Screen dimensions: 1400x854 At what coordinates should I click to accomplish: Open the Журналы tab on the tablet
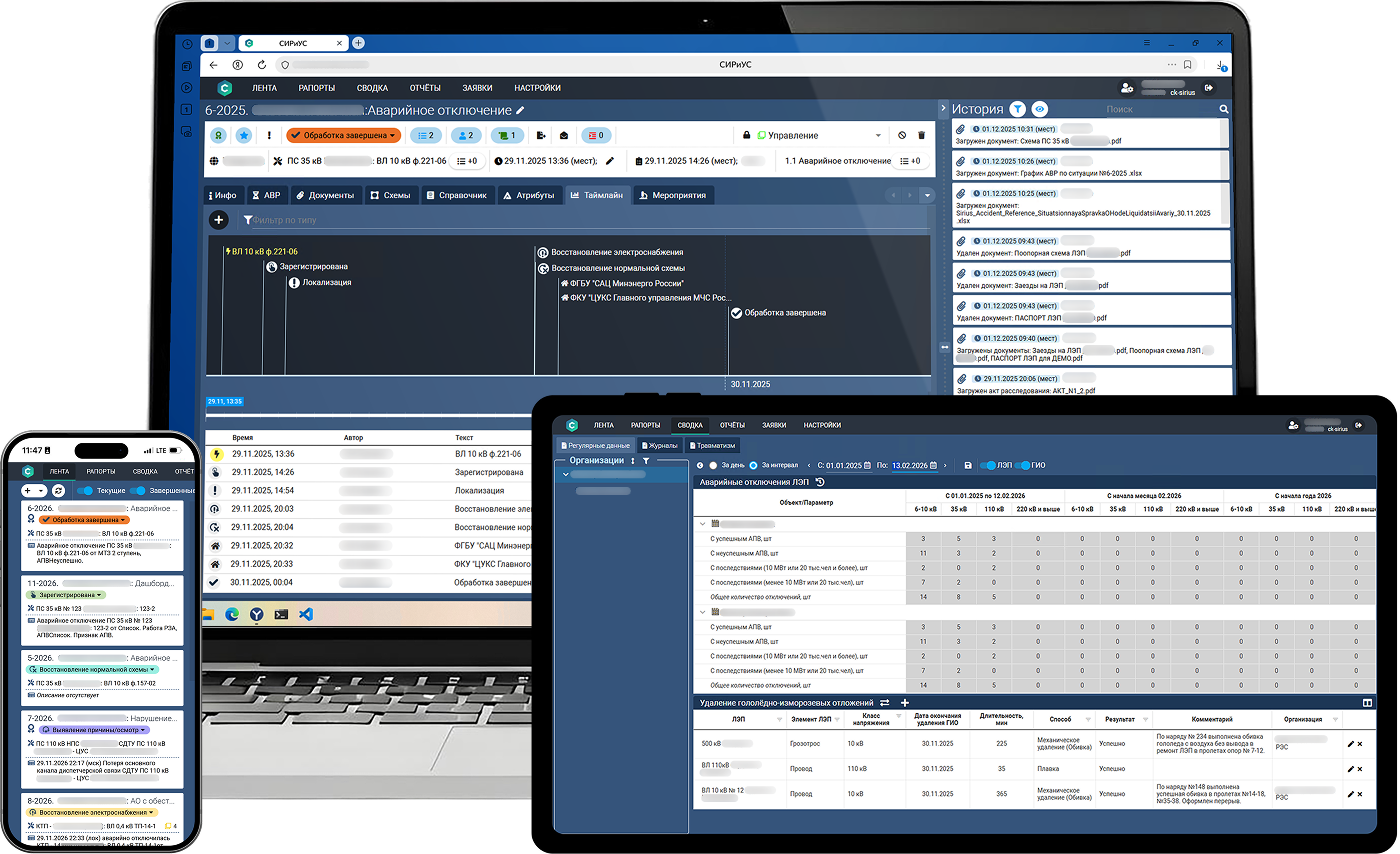point(658,445)
